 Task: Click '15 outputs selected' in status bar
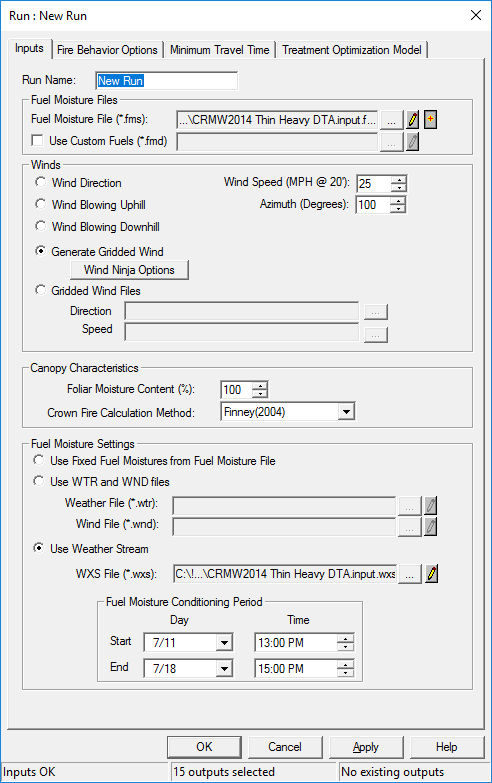coord(224,772)
